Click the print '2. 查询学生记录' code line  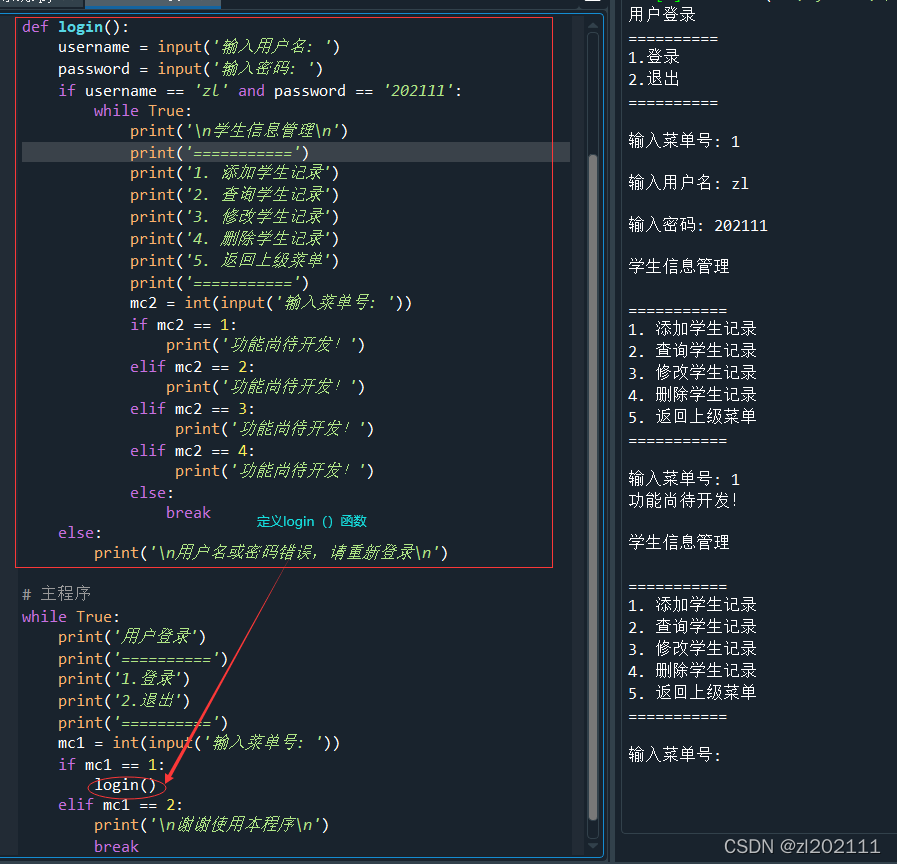coord(234,195)
